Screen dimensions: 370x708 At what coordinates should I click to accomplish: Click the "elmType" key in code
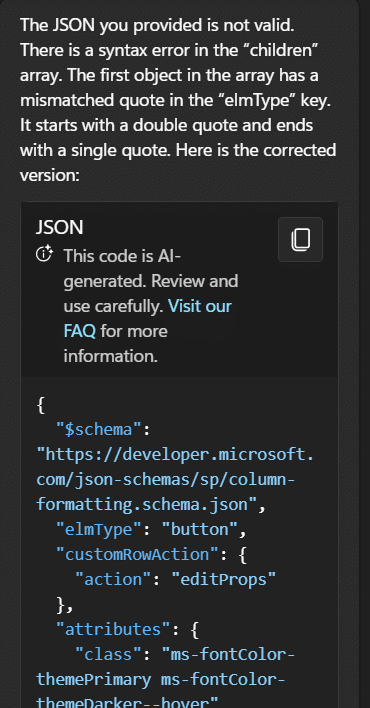[x=95, y=529]
